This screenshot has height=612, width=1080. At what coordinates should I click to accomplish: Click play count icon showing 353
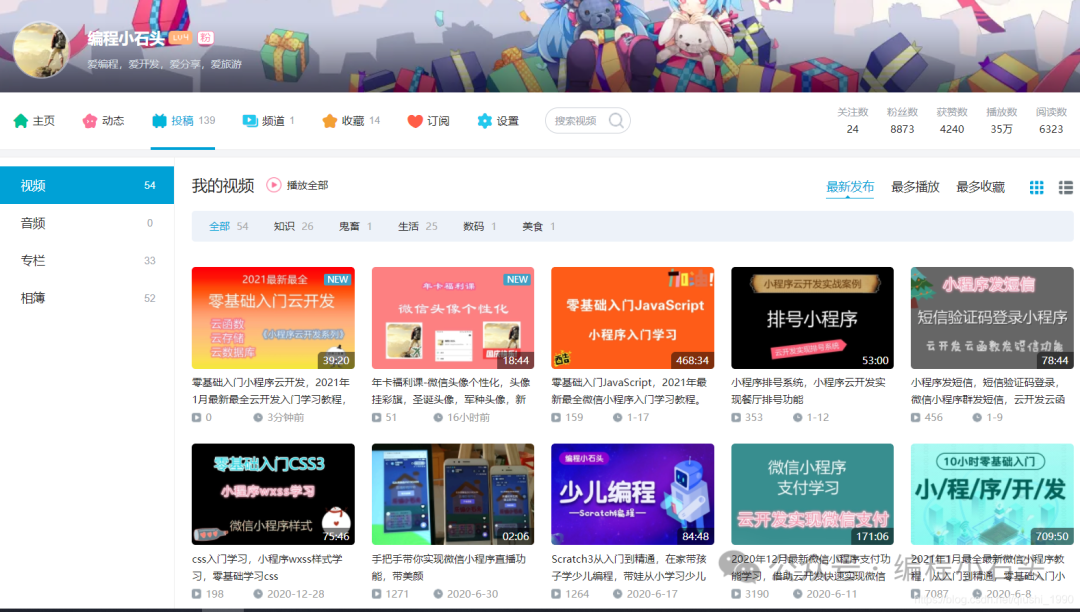736,417
